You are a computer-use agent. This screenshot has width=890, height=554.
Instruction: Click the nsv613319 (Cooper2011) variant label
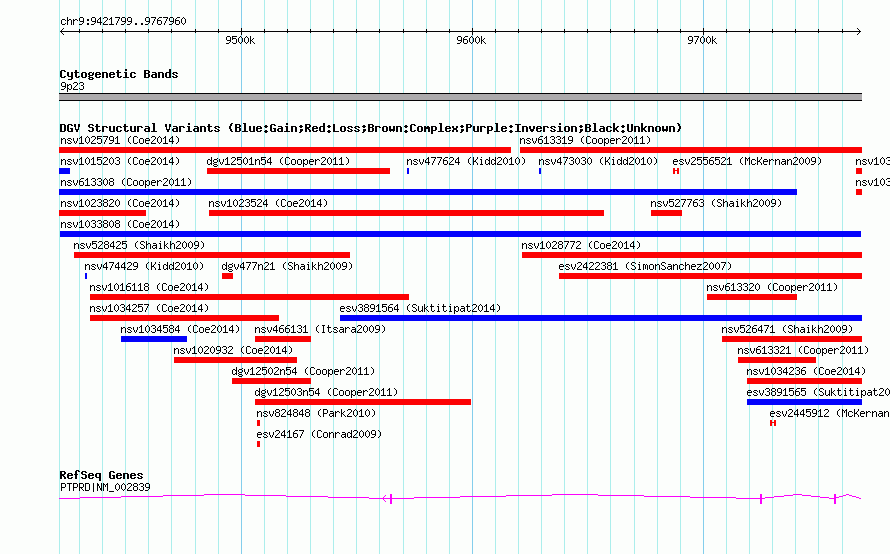[x=585, y=140]
